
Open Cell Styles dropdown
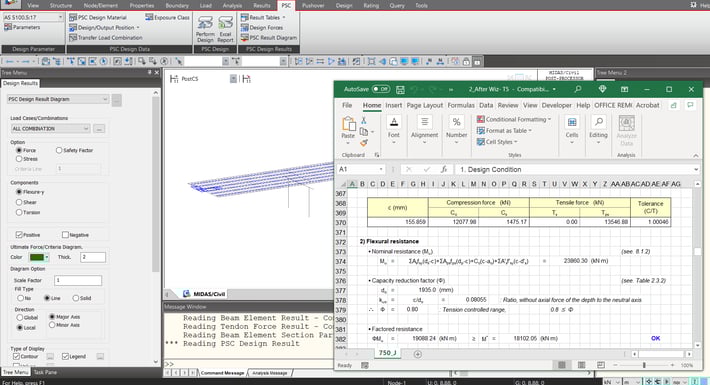497,142
